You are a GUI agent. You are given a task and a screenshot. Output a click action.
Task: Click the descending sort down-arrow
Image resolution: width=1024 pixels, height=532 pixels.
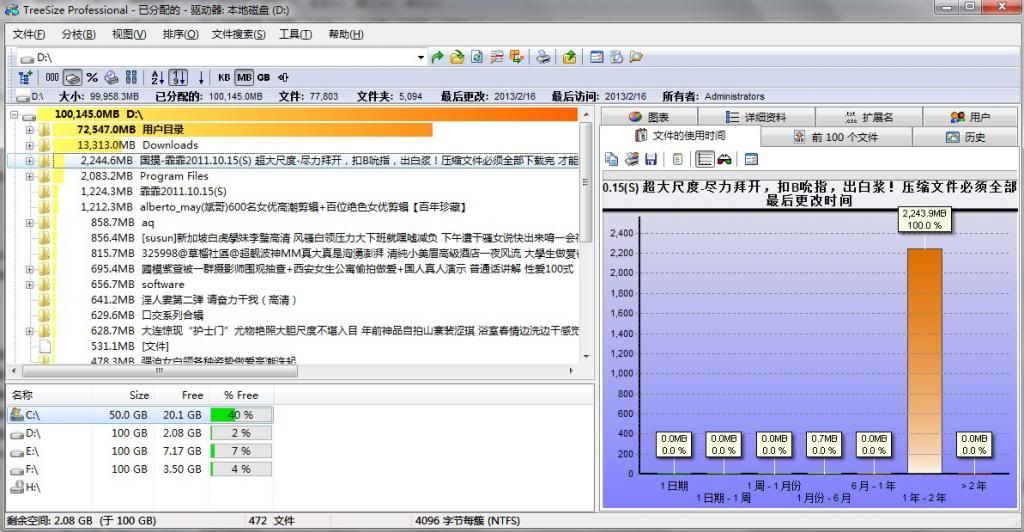(201, 78)
